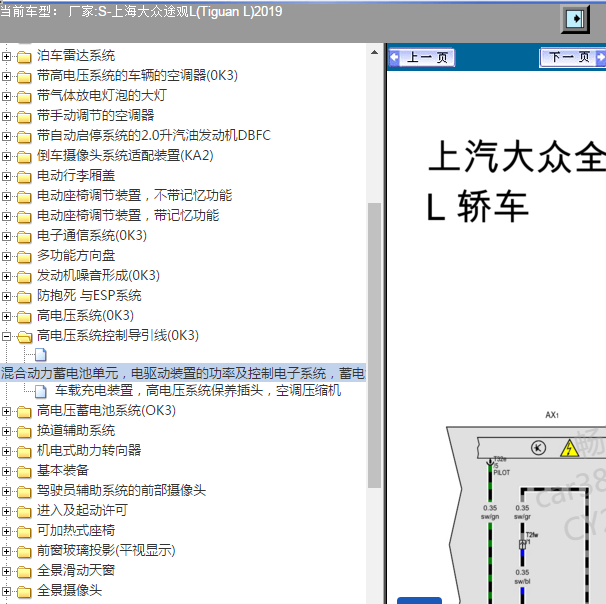Expand the 带气体放电灯泡的大灯 folder
This screenshot has height=604, width=606.
coord(6,96)
